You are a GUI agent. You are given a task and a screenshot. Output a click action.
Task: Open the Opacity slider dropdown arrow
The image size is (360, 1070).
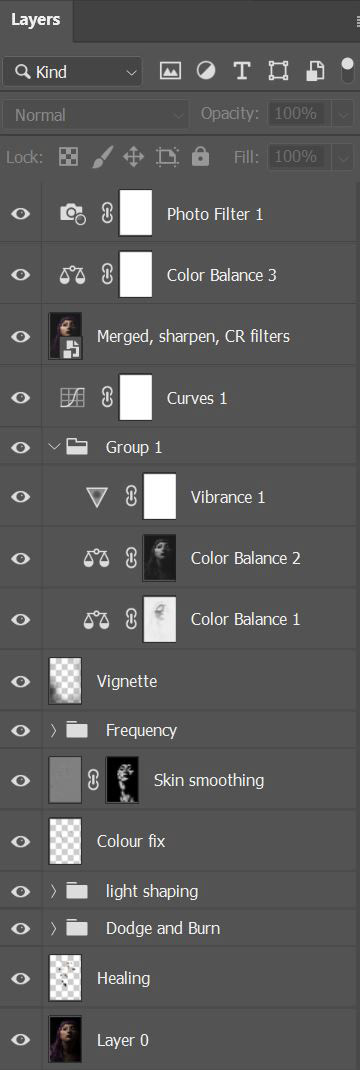pos(343,115)
